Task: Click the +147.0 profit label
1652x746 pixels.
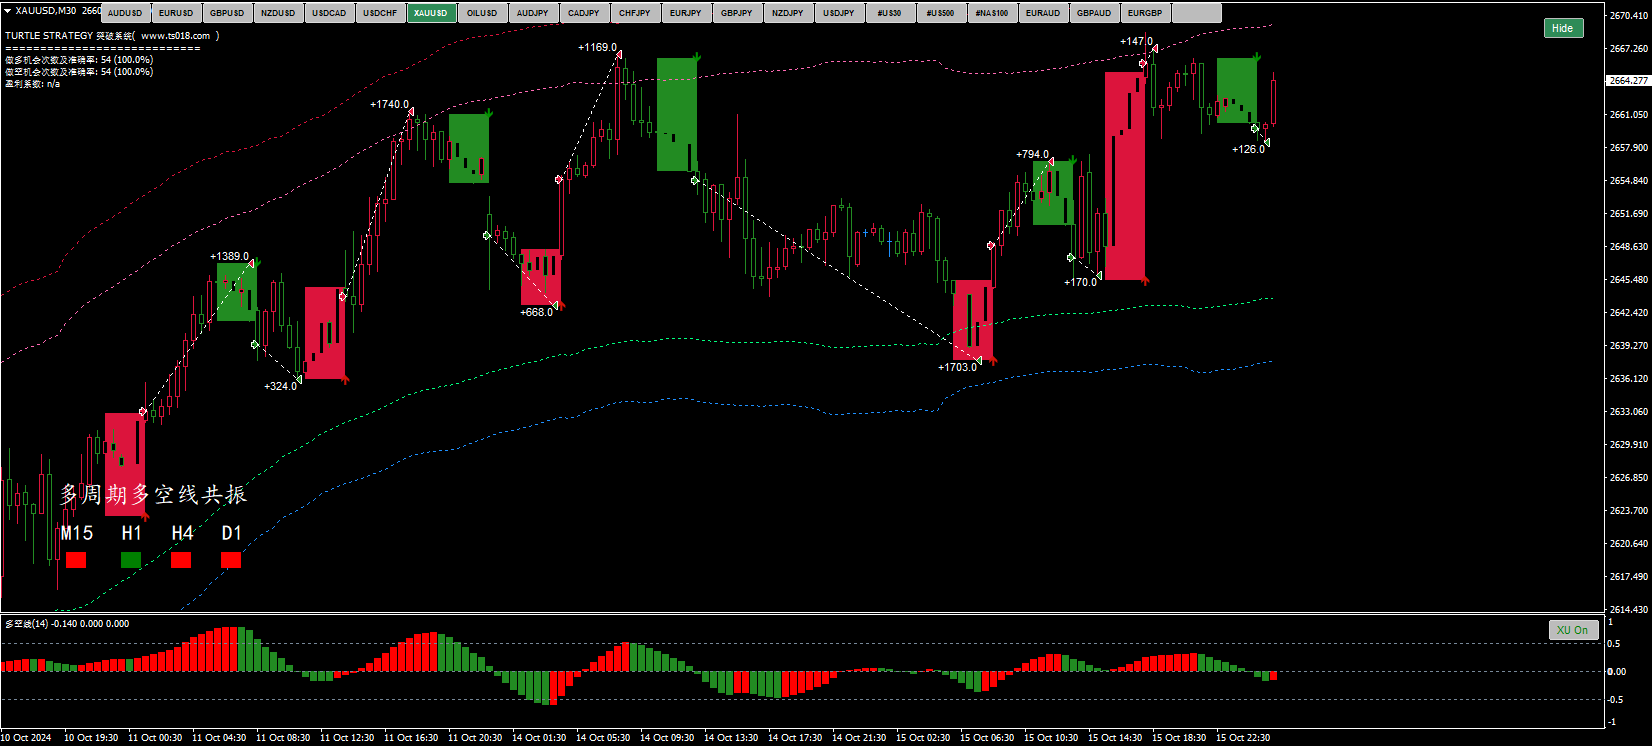Action: (1136, 41)
